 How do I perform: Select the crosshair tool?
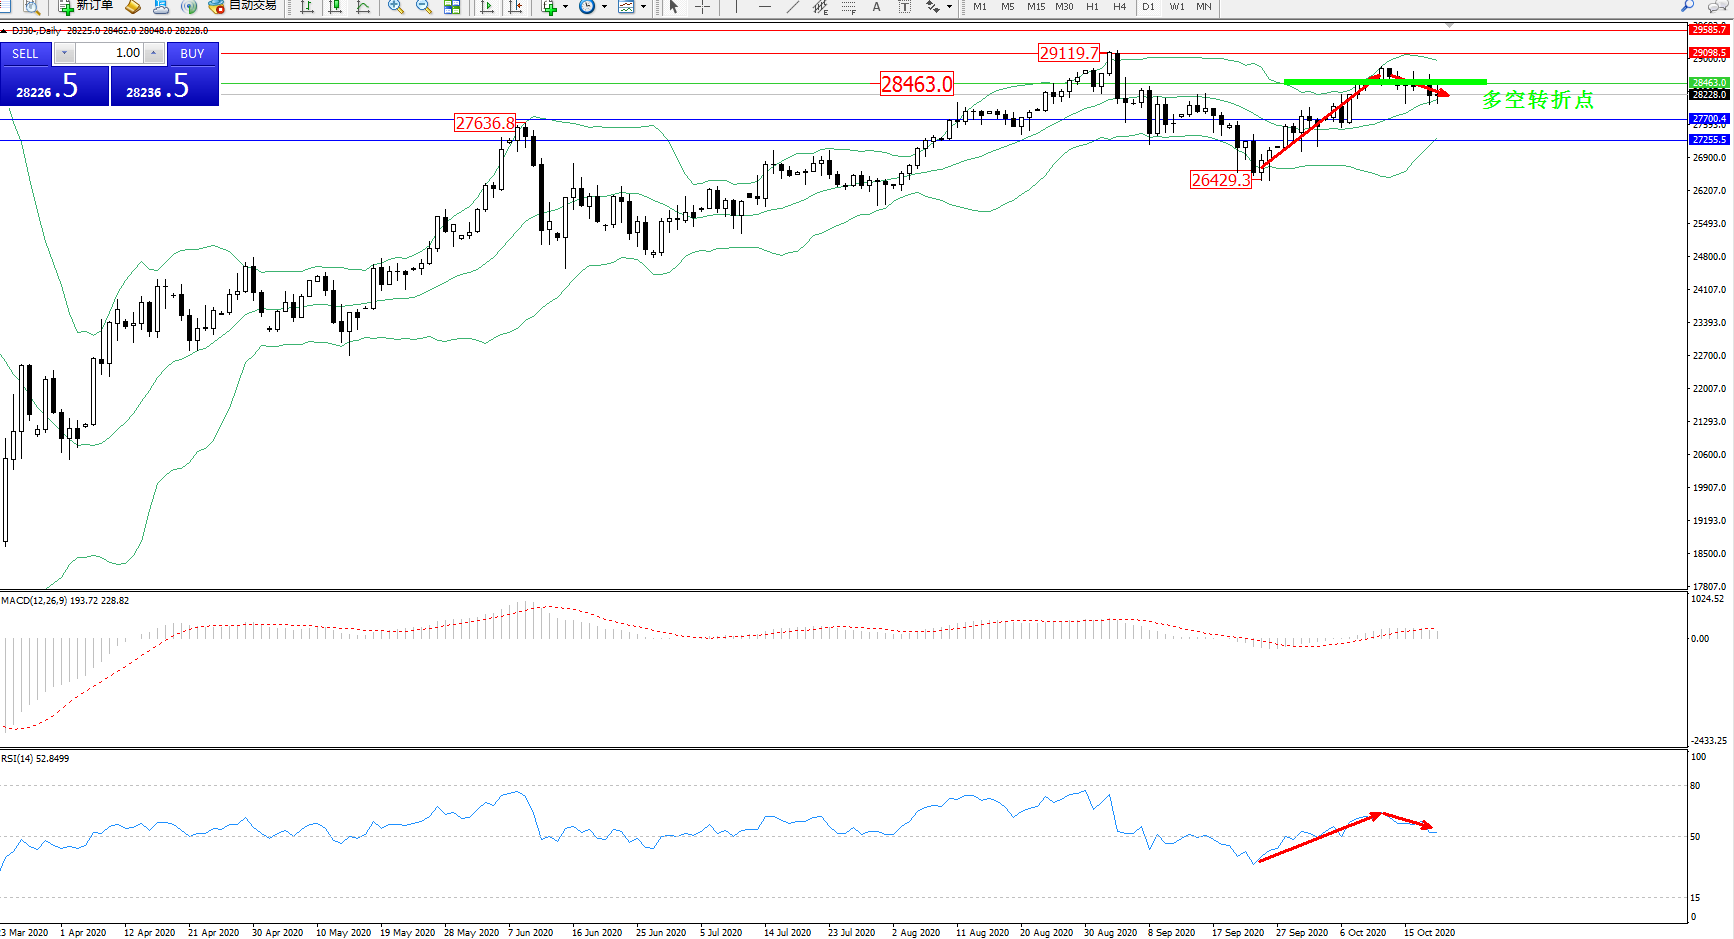coord(703,7)
